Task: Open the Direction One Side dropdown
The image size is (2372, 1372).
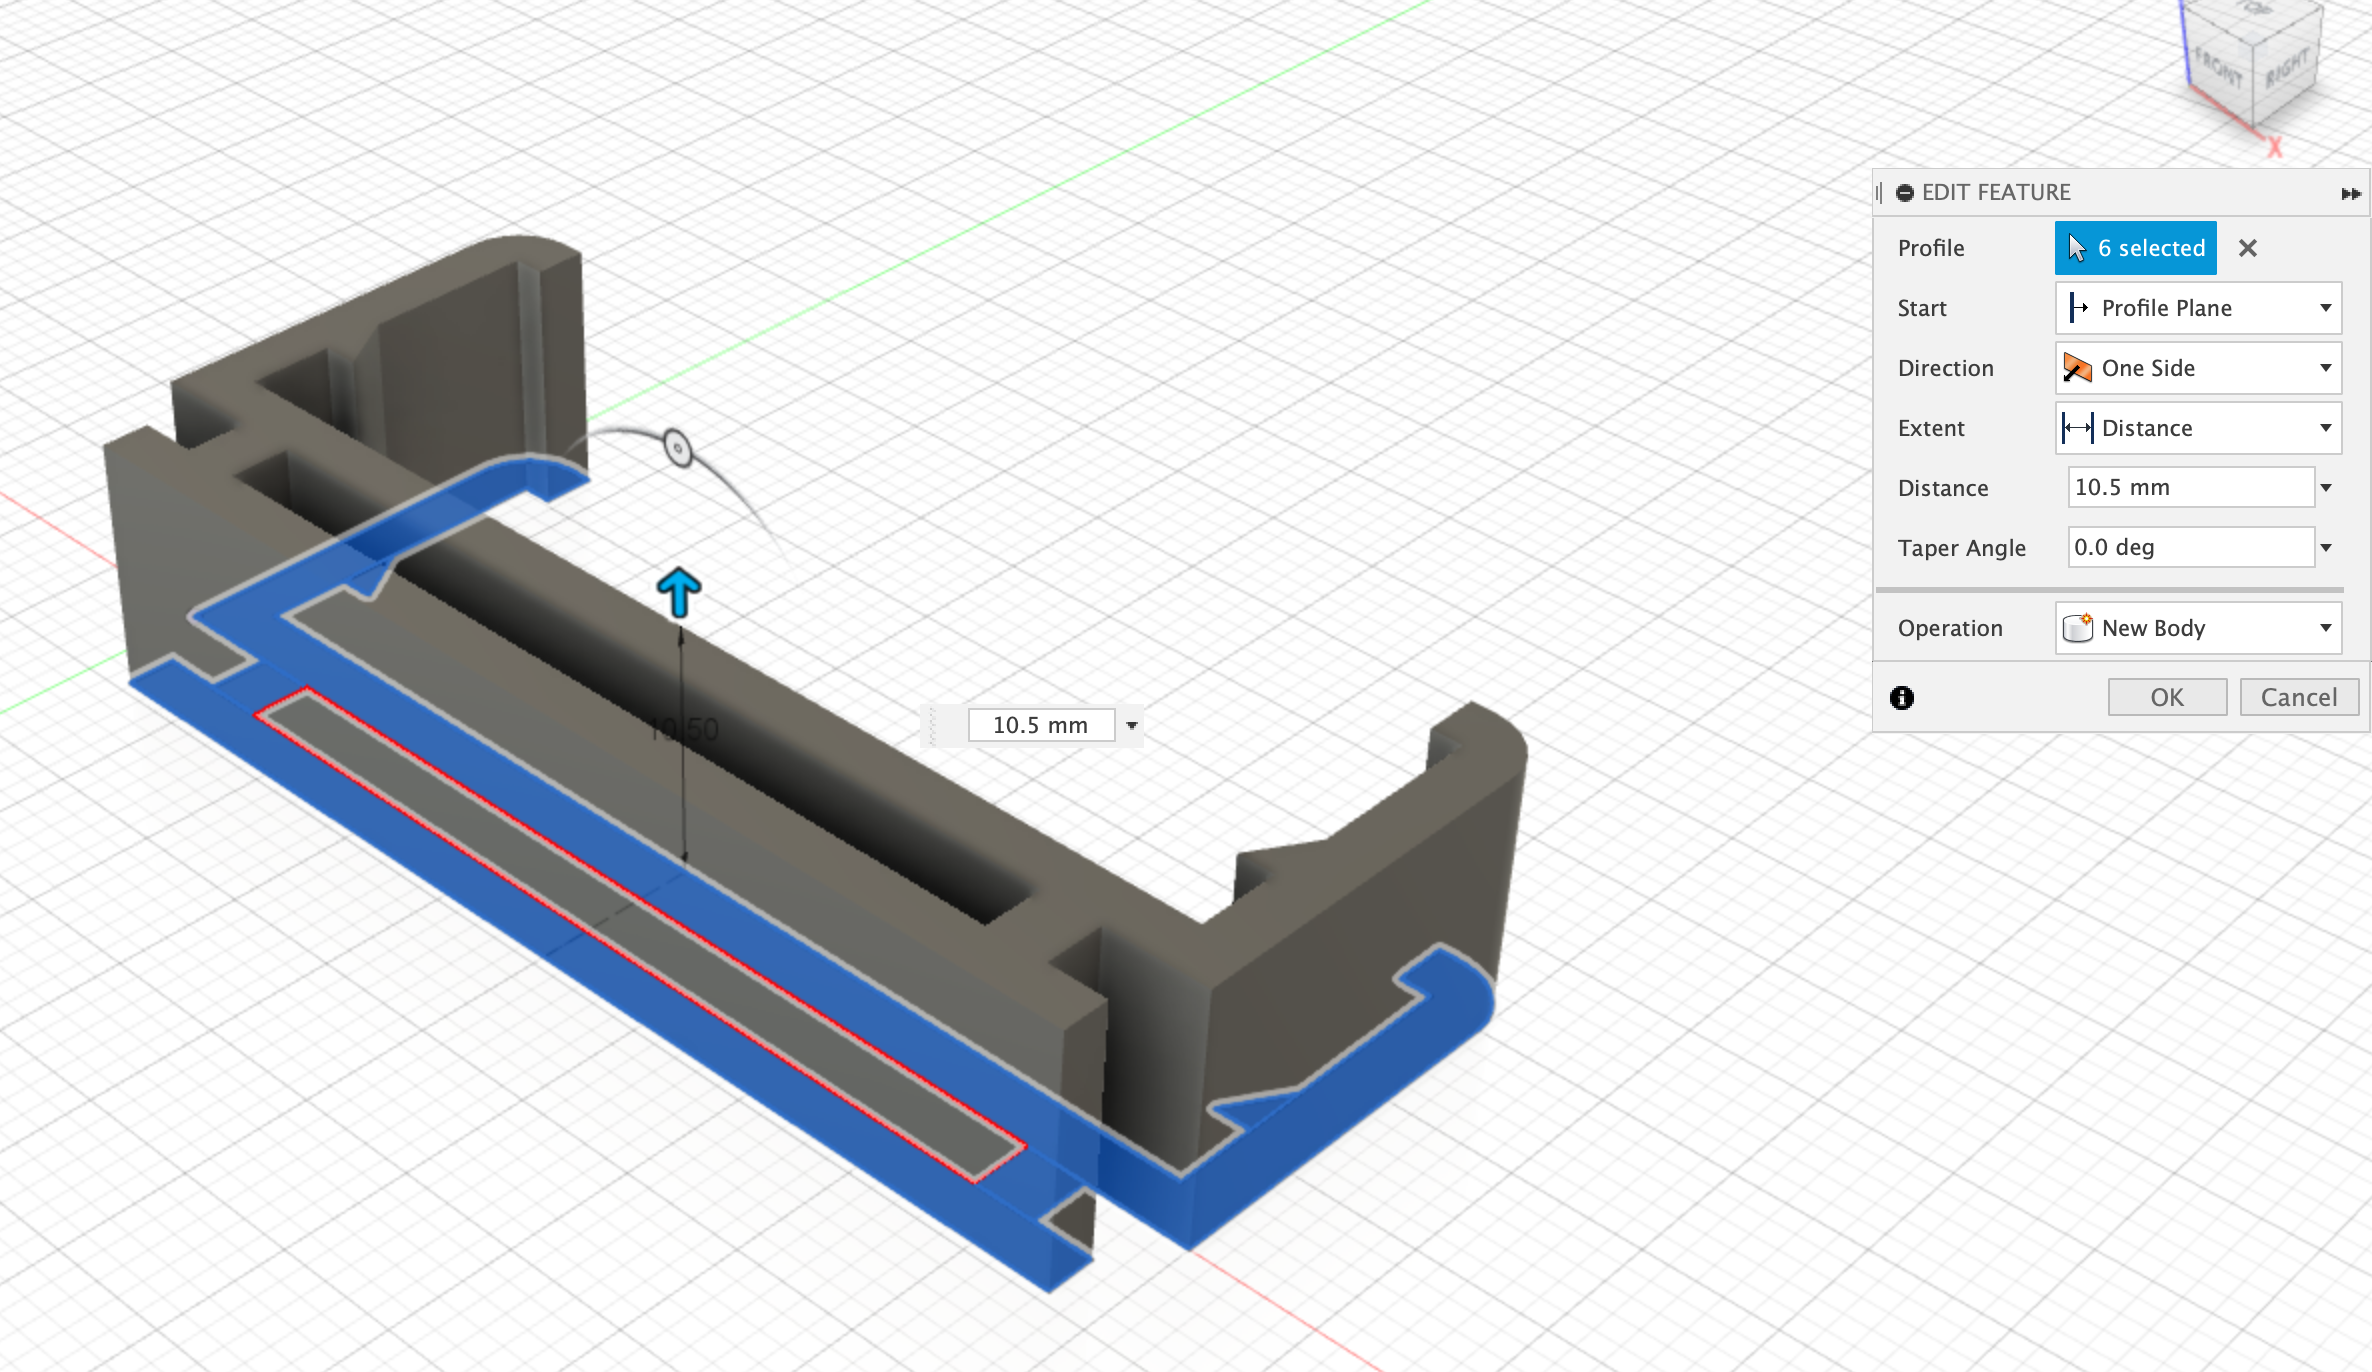Action: click(2198, 368)
